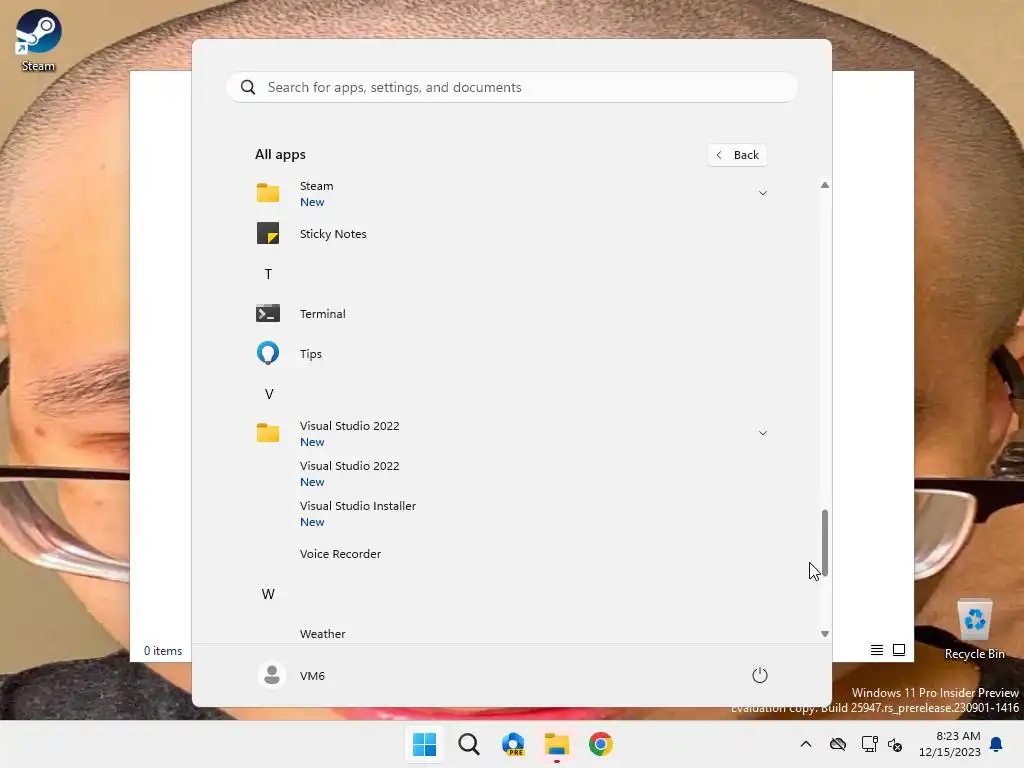Open Voice Recorder app entry
The height and width of the screenshot is (768, 1024).
(x=340, y=554)
